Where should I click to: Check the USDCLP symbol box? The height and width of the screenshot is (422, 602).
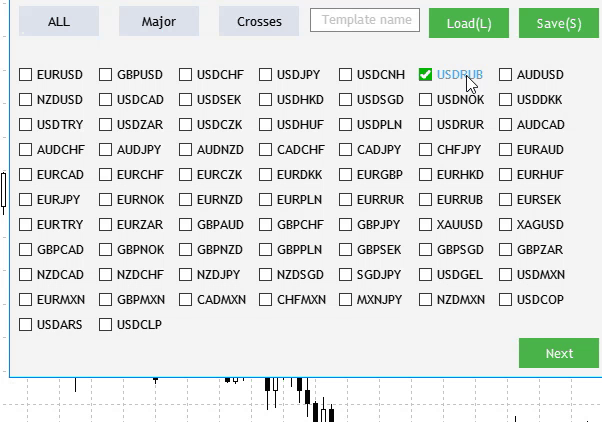pyautogui.click(x=106, y=325)
